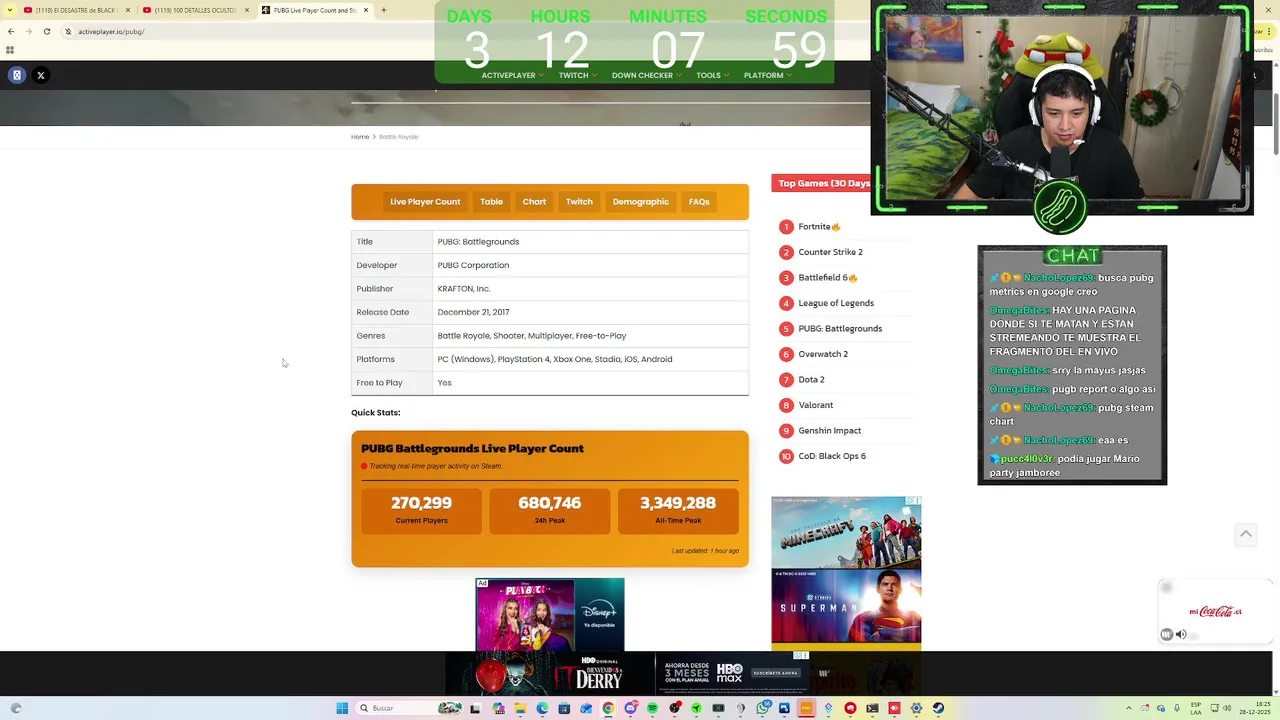Close the El DESASTRE de BLACK tab
Viewport: 1280px width, 720px height.
pyautogui.click(x=128, y=10)
